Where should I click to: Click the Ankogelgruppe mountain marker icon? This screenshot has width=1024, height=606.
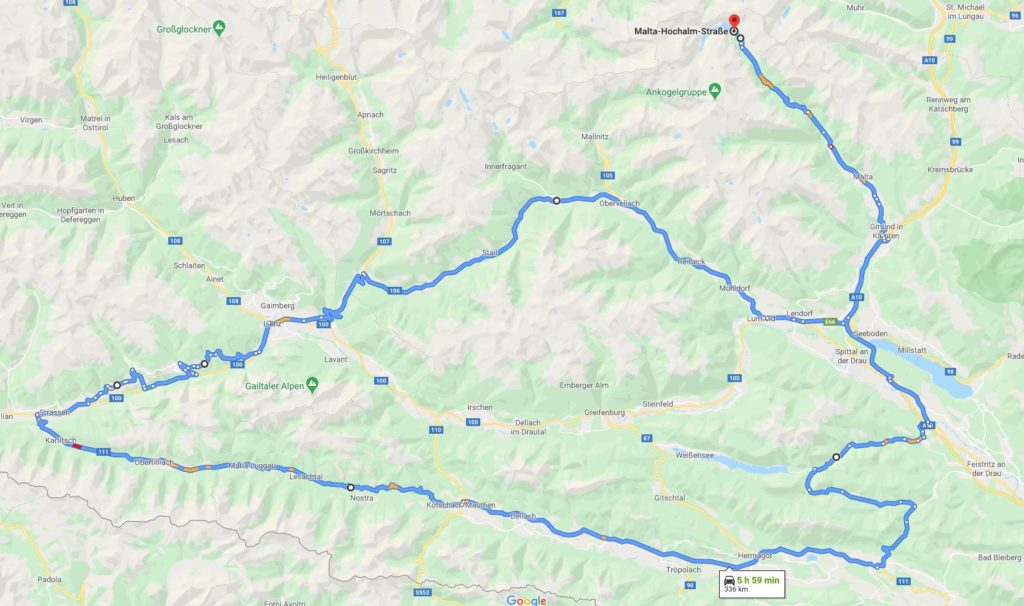click(x=715, y=91)
